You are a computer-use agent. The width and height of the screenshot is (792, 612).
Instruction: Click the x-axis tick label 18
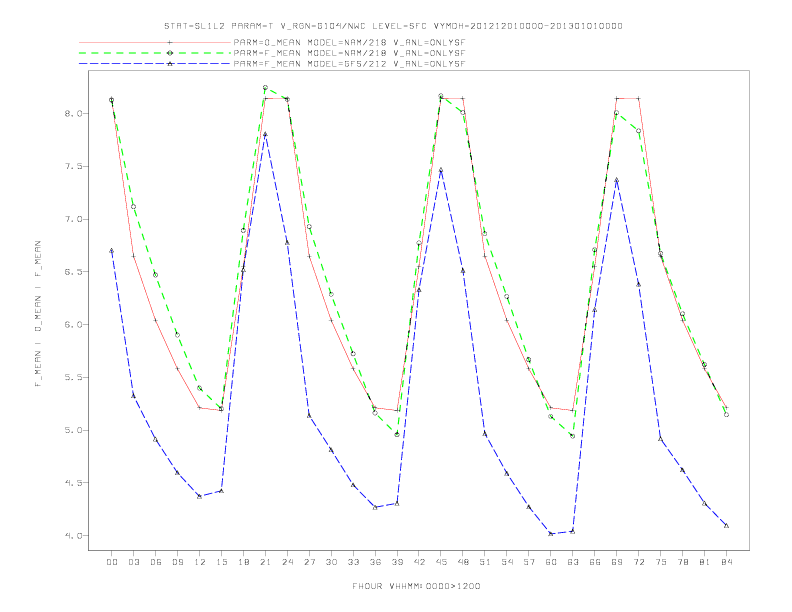click(x=243, y=562)
